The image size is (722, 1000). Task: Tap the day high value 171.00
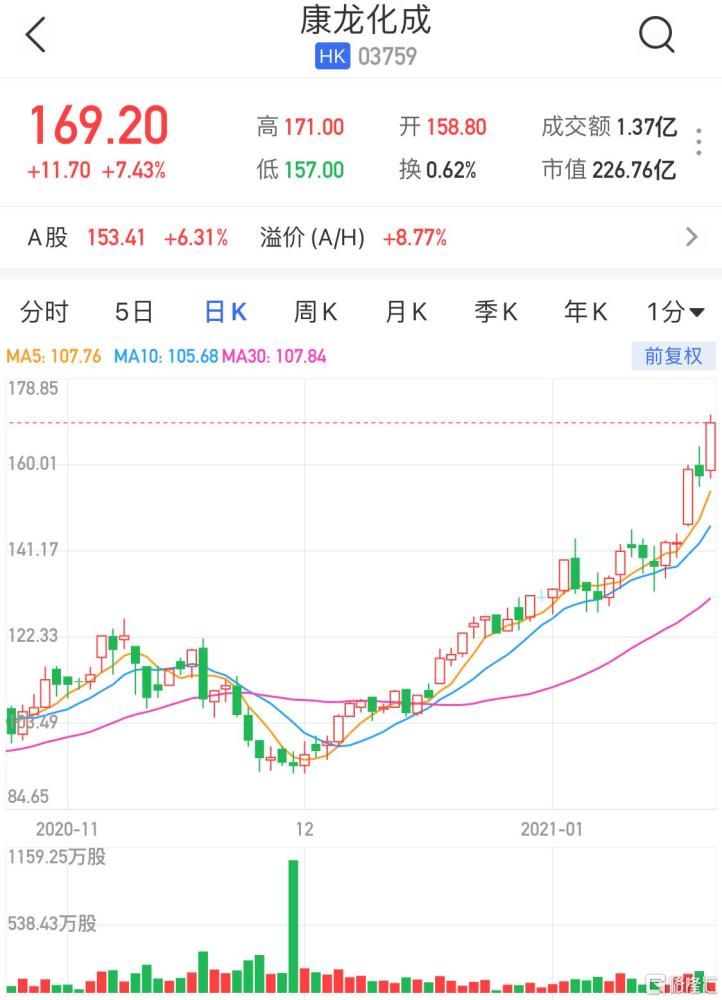tap(314, 127)
